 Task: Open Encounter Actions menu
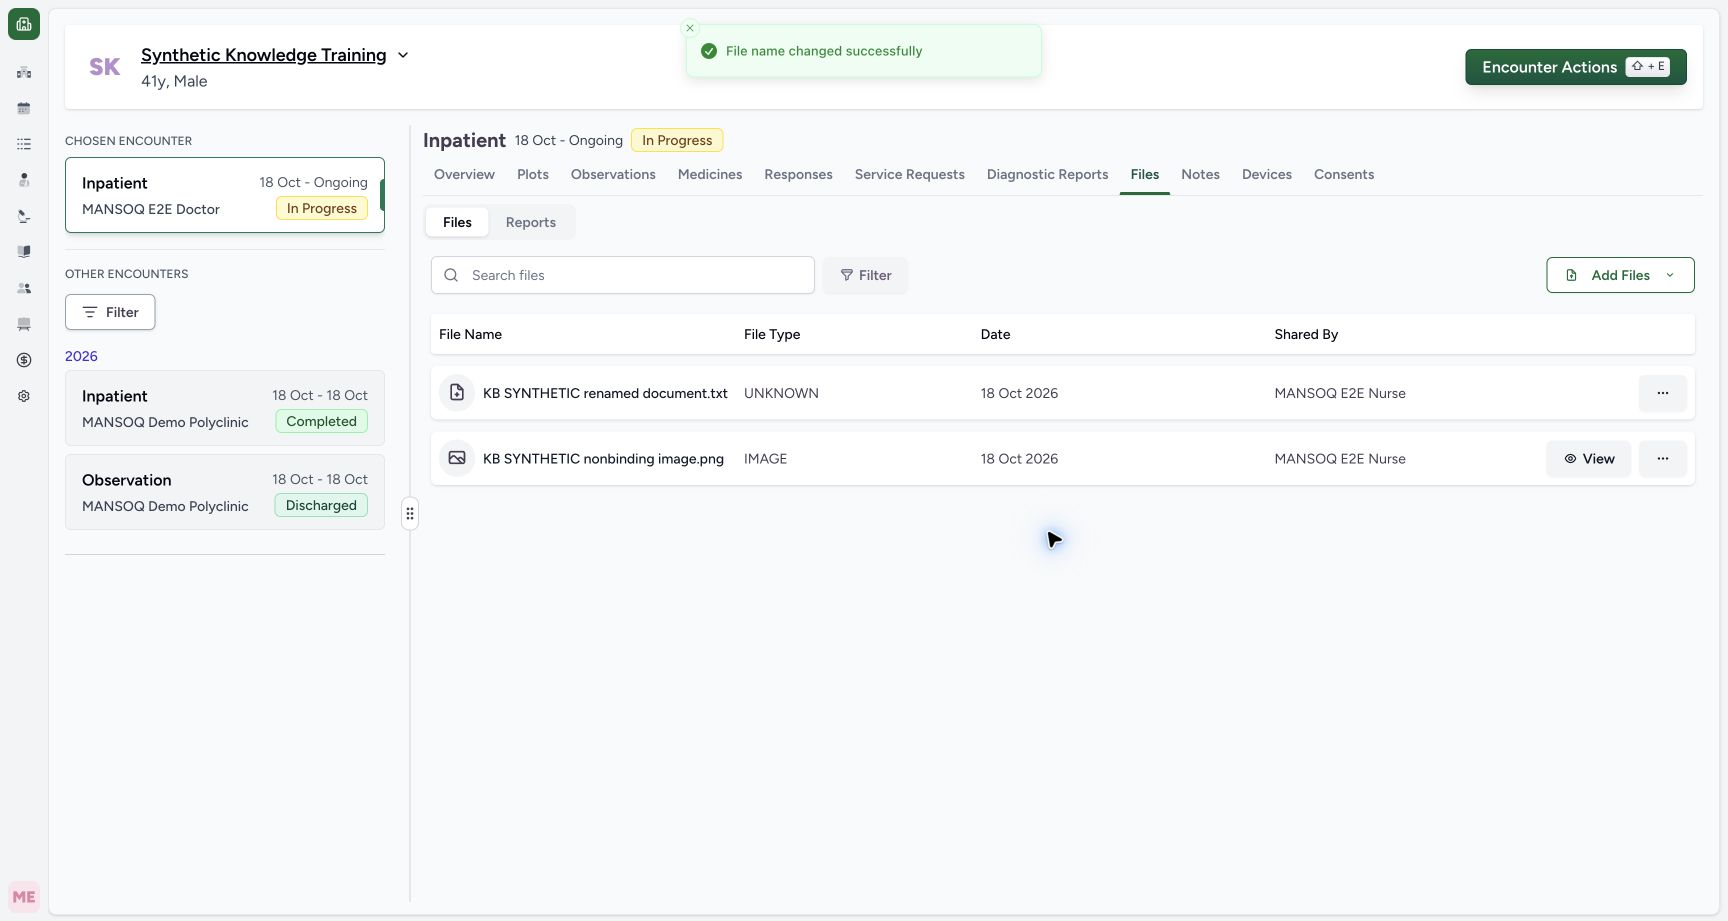pos(1576,67)
